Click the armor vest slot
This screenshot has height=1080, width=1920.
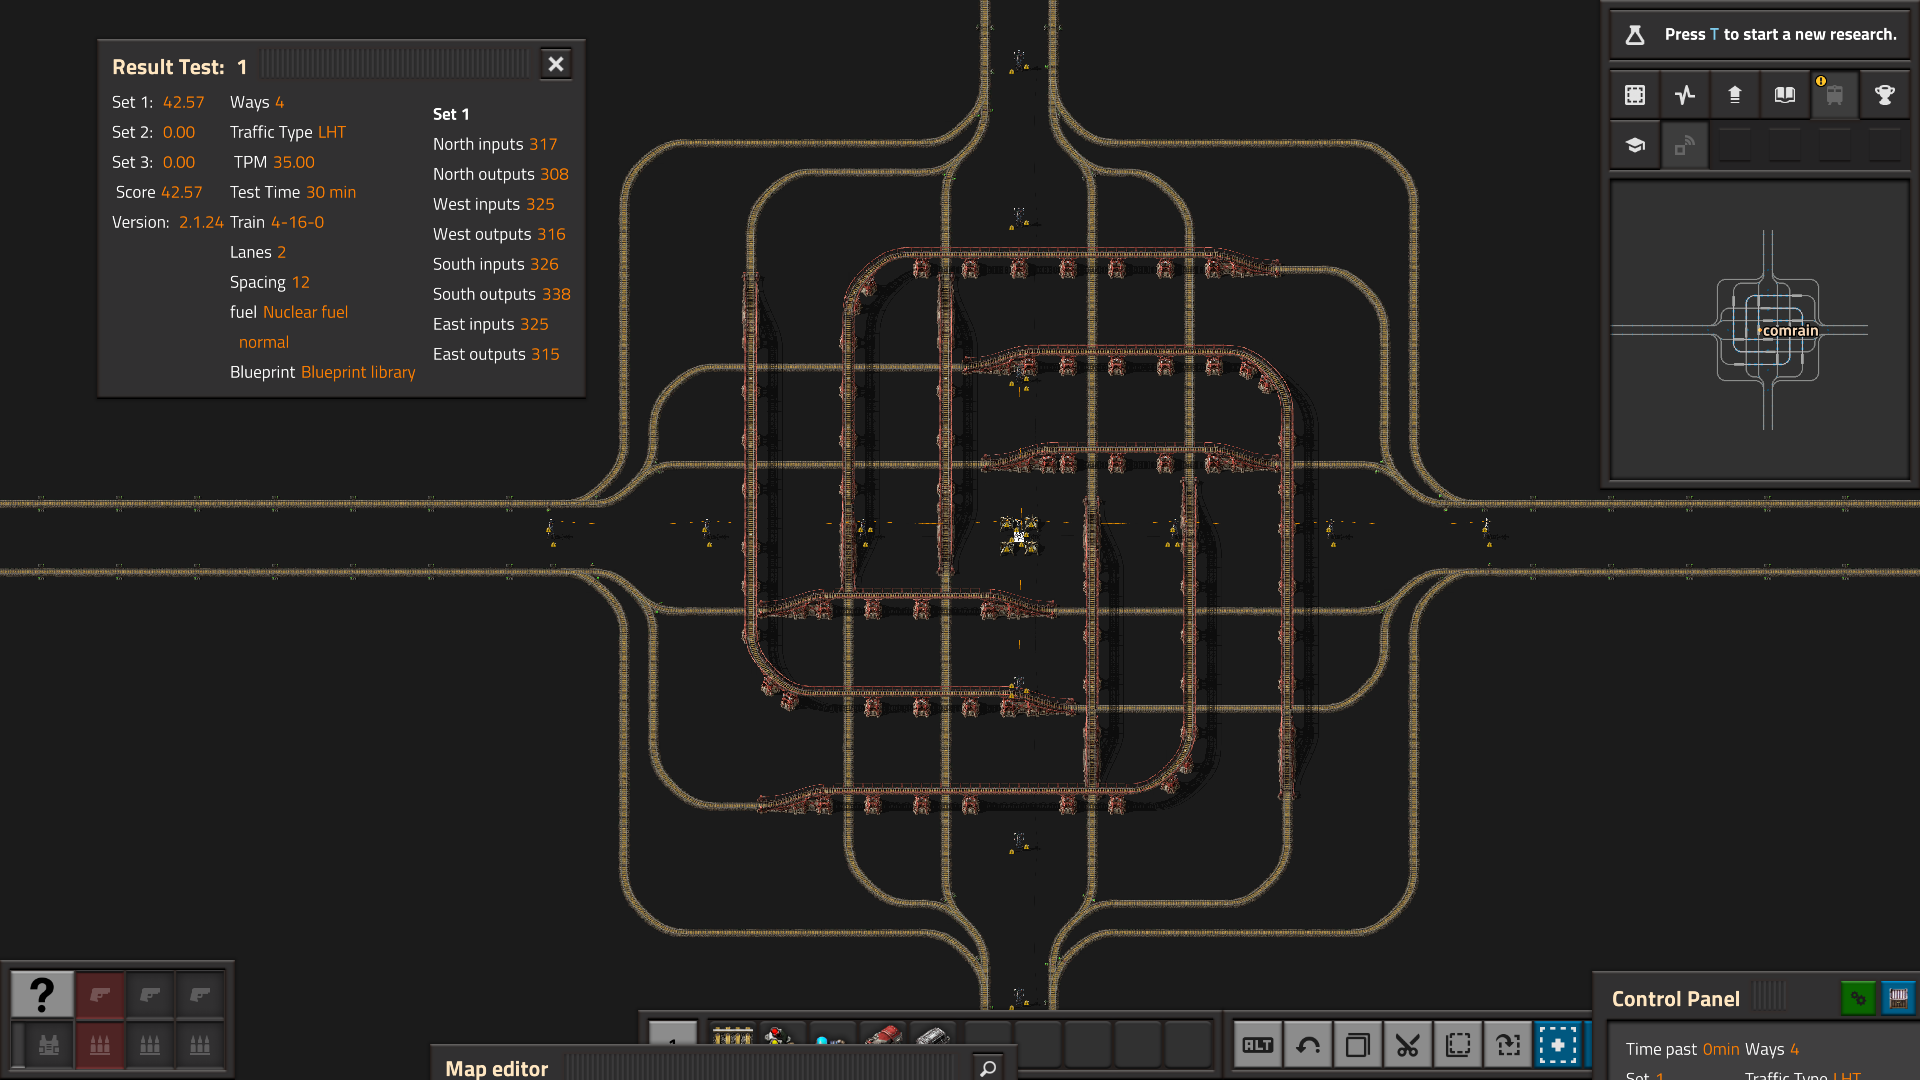48,1045
